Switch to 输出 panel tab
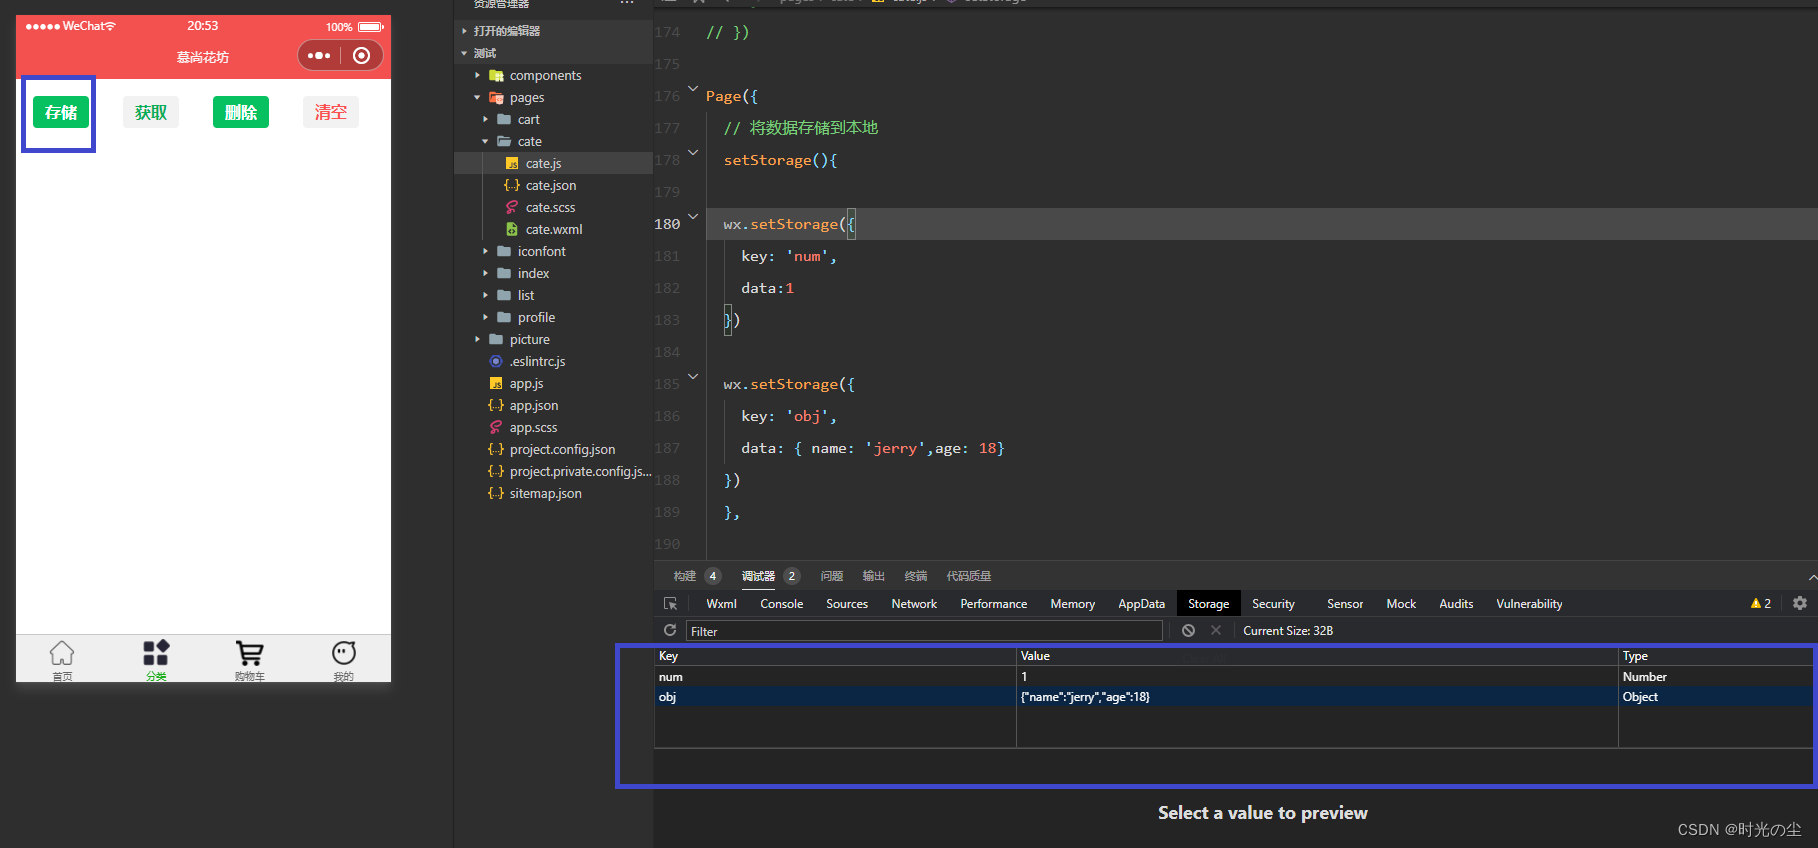 point(874,576)
